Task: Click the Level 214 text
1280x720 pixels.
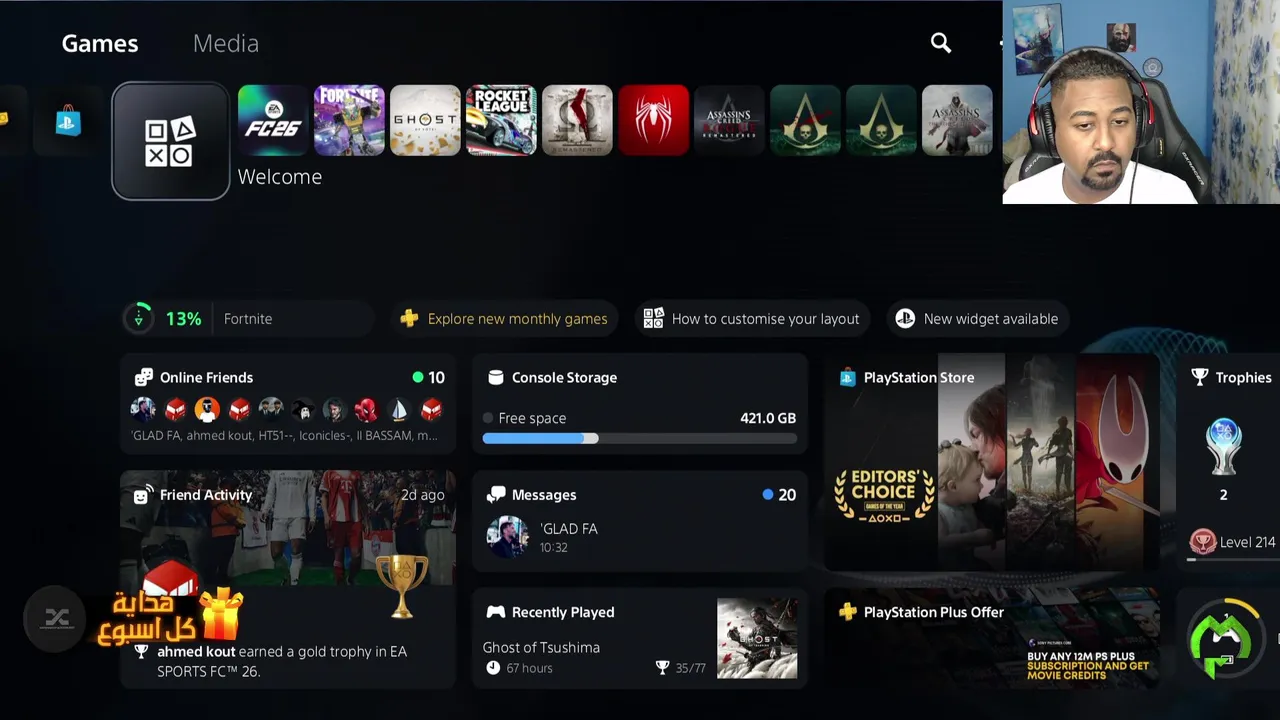Action: tap(1247, 542)
